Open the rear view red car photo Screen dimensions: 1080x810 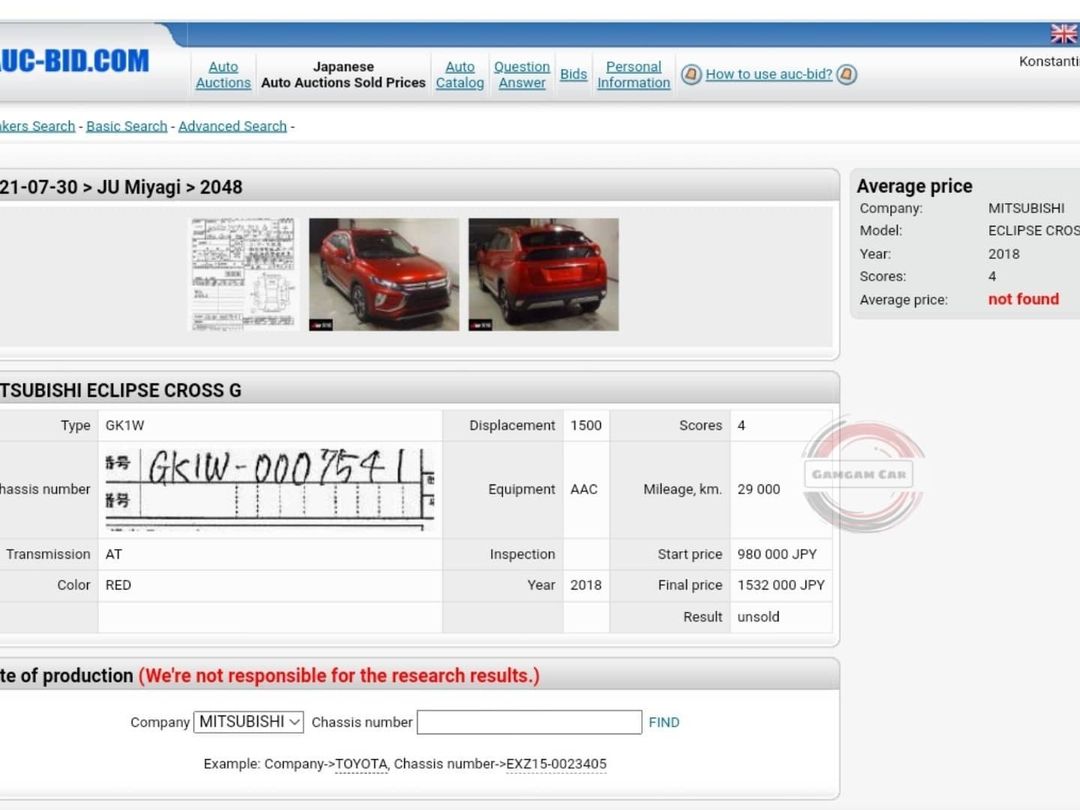click(x=543, y=274)
